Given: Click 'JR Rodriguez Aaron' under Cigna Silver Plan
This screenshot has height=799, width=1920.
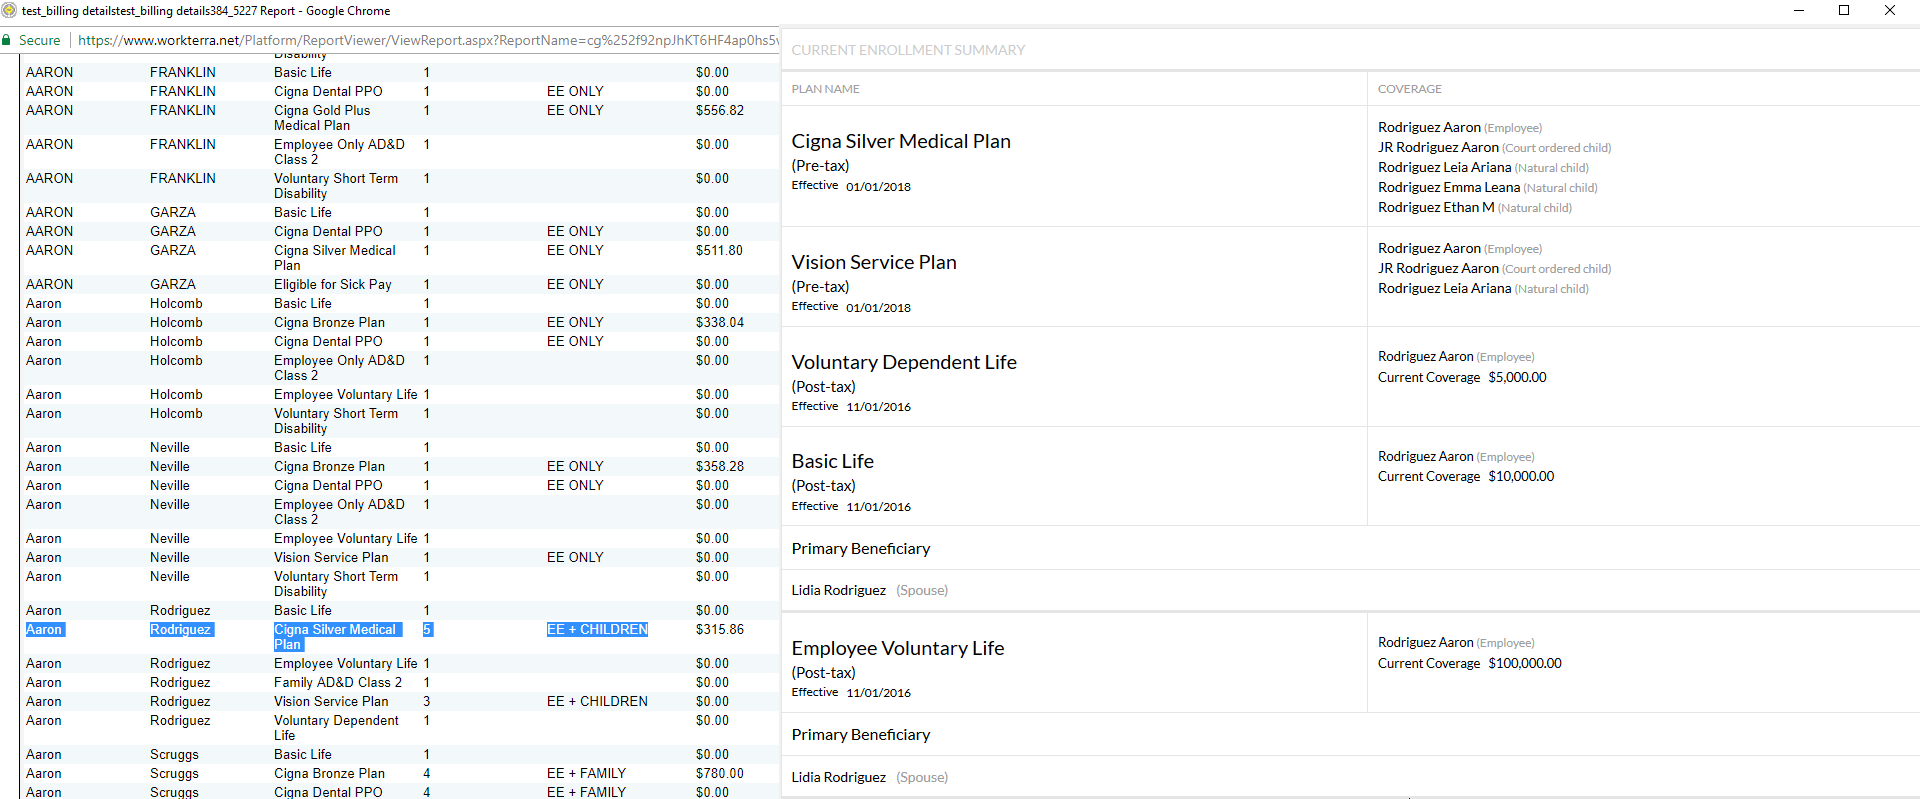Looking at the screenshot, I should click(1438, 147).
